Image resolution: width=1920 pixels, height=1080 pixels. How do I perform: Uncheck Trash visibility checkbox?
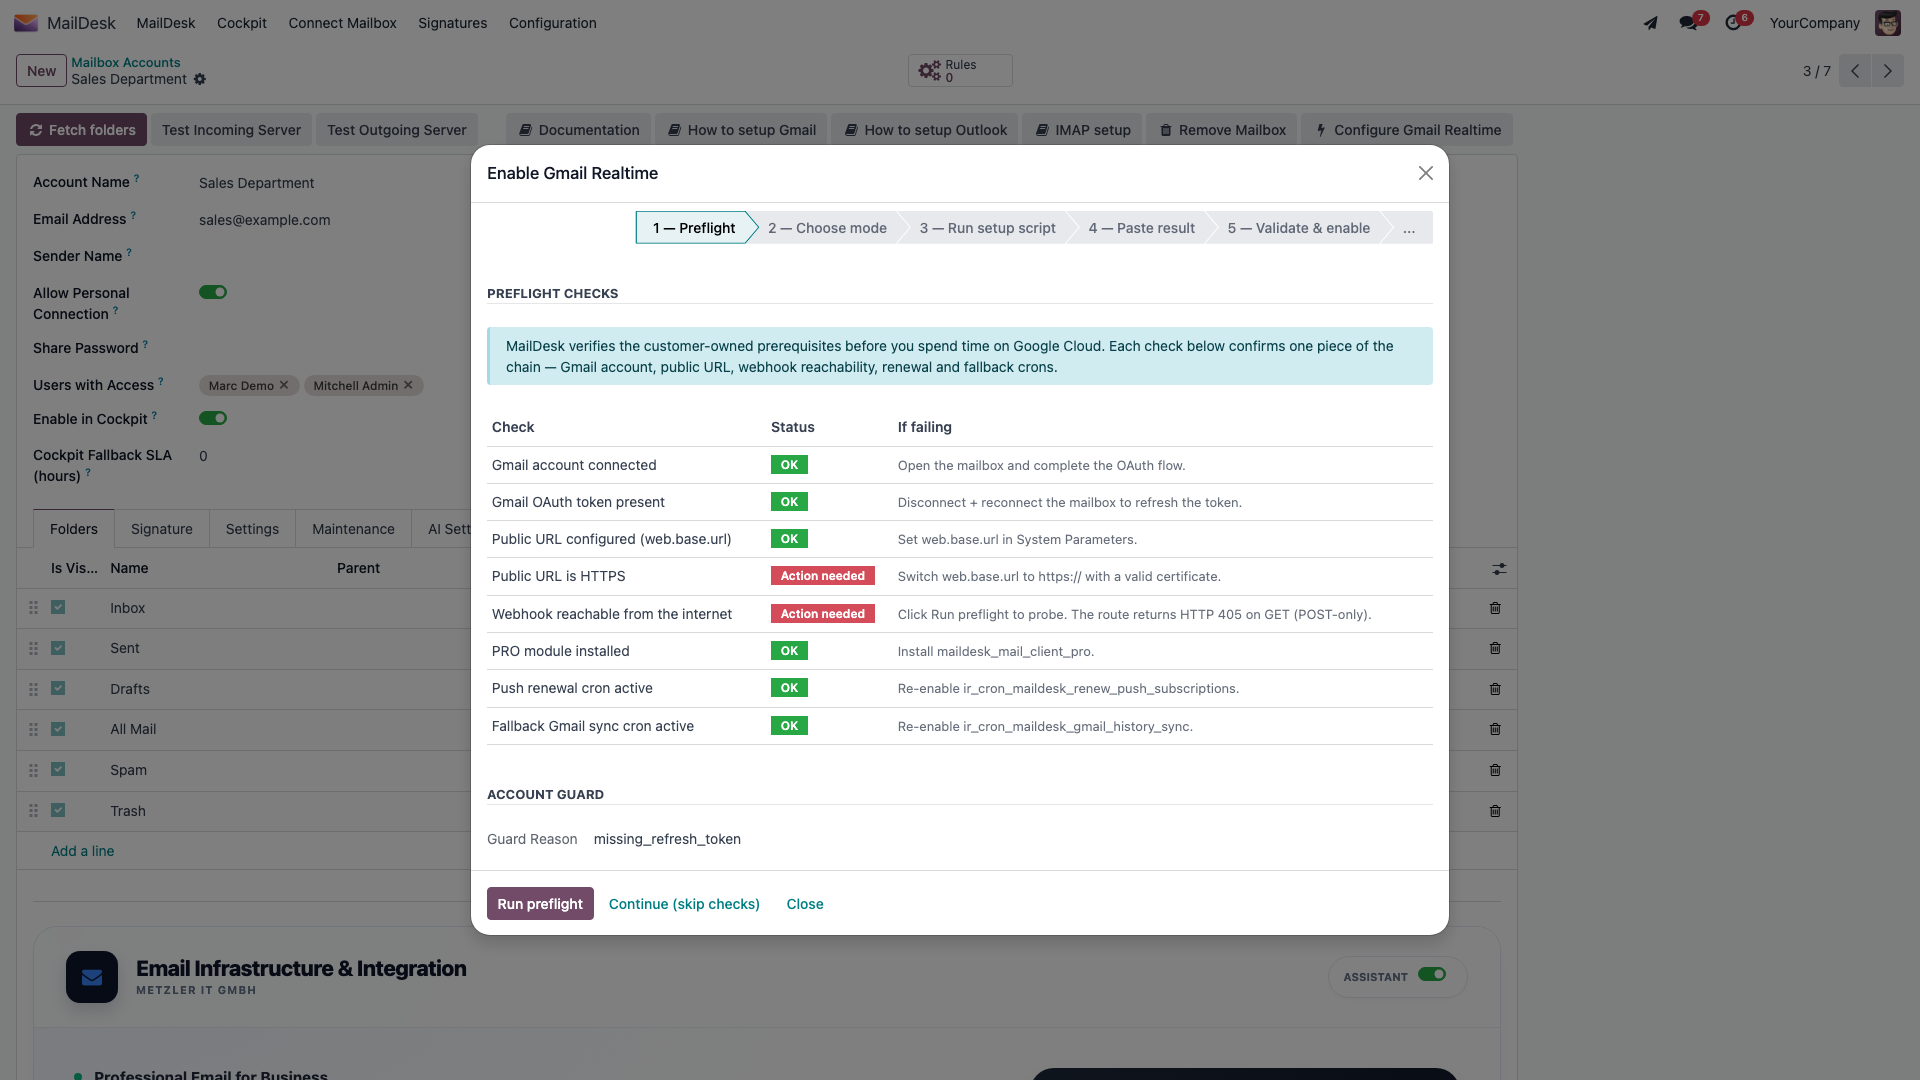58,810
